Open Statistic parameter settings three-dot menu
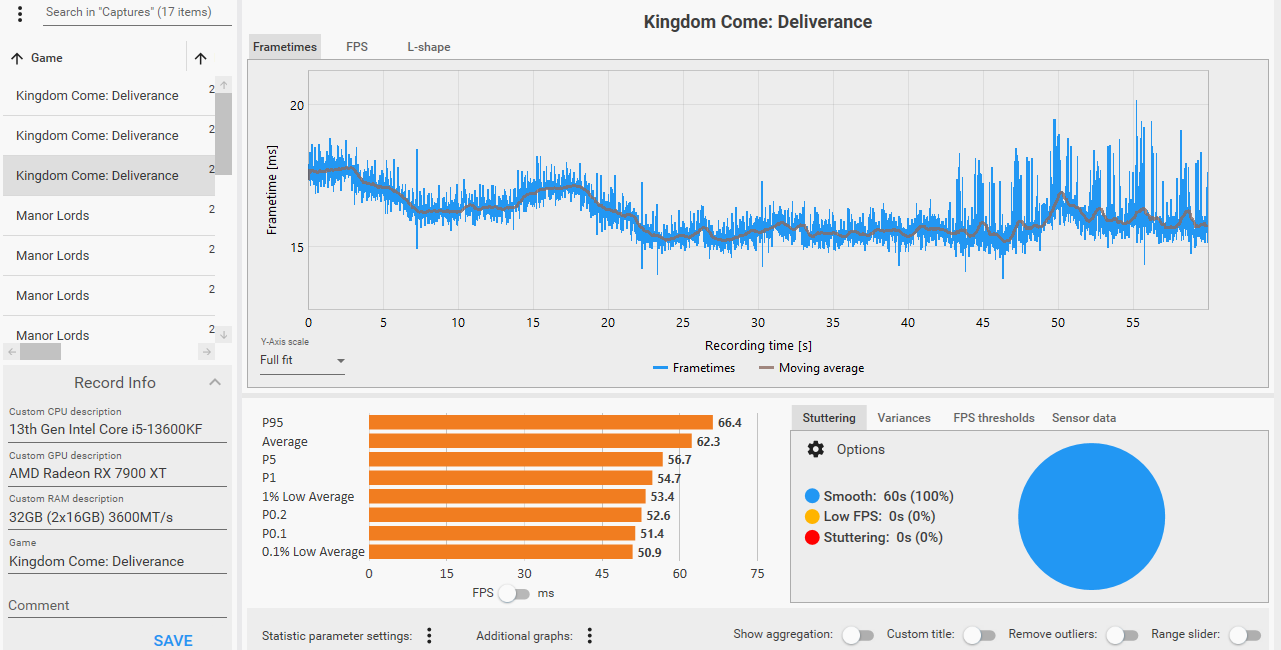 [x=429, y=636]
